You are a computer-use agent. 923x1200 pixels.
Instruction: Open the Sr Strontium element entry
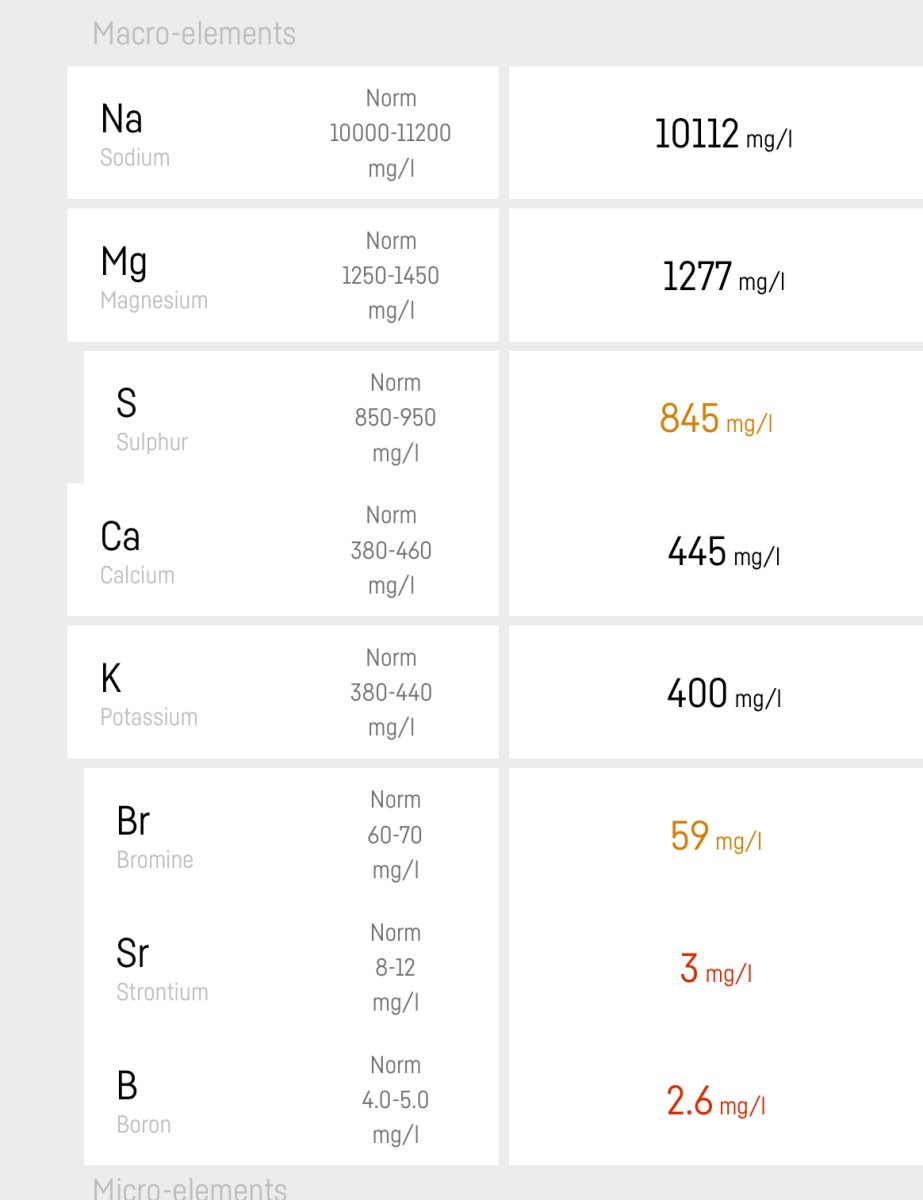(x=291, y=967)
